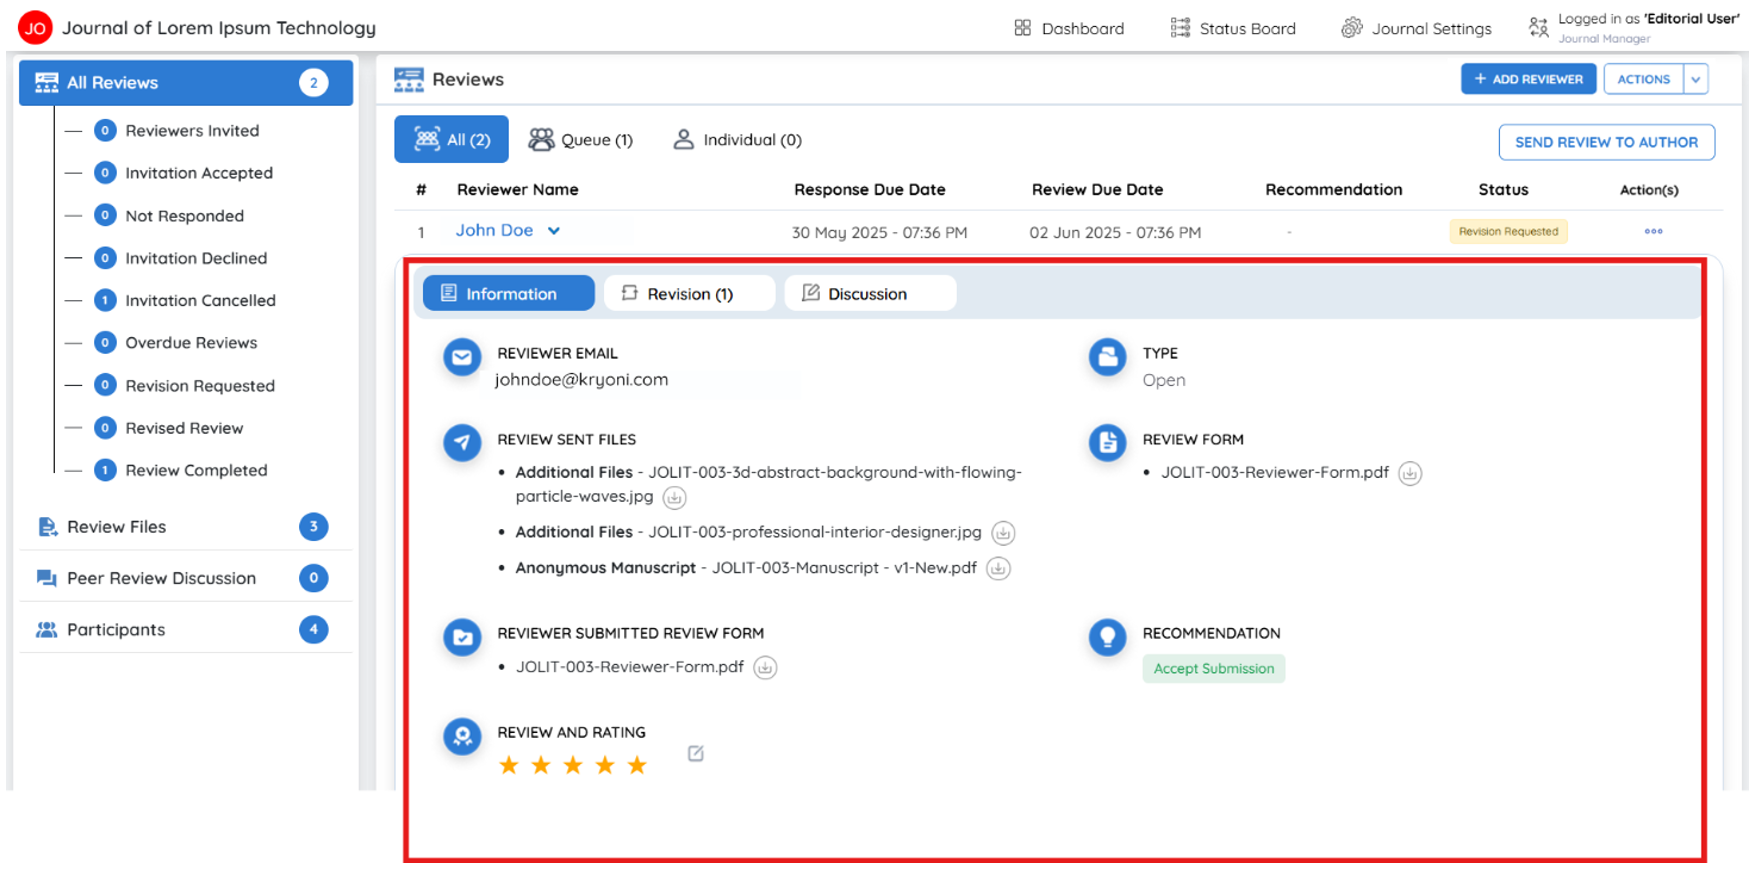
Task: Click the Review Sent Files paper-plane icon
Action: tap(462, 442)
